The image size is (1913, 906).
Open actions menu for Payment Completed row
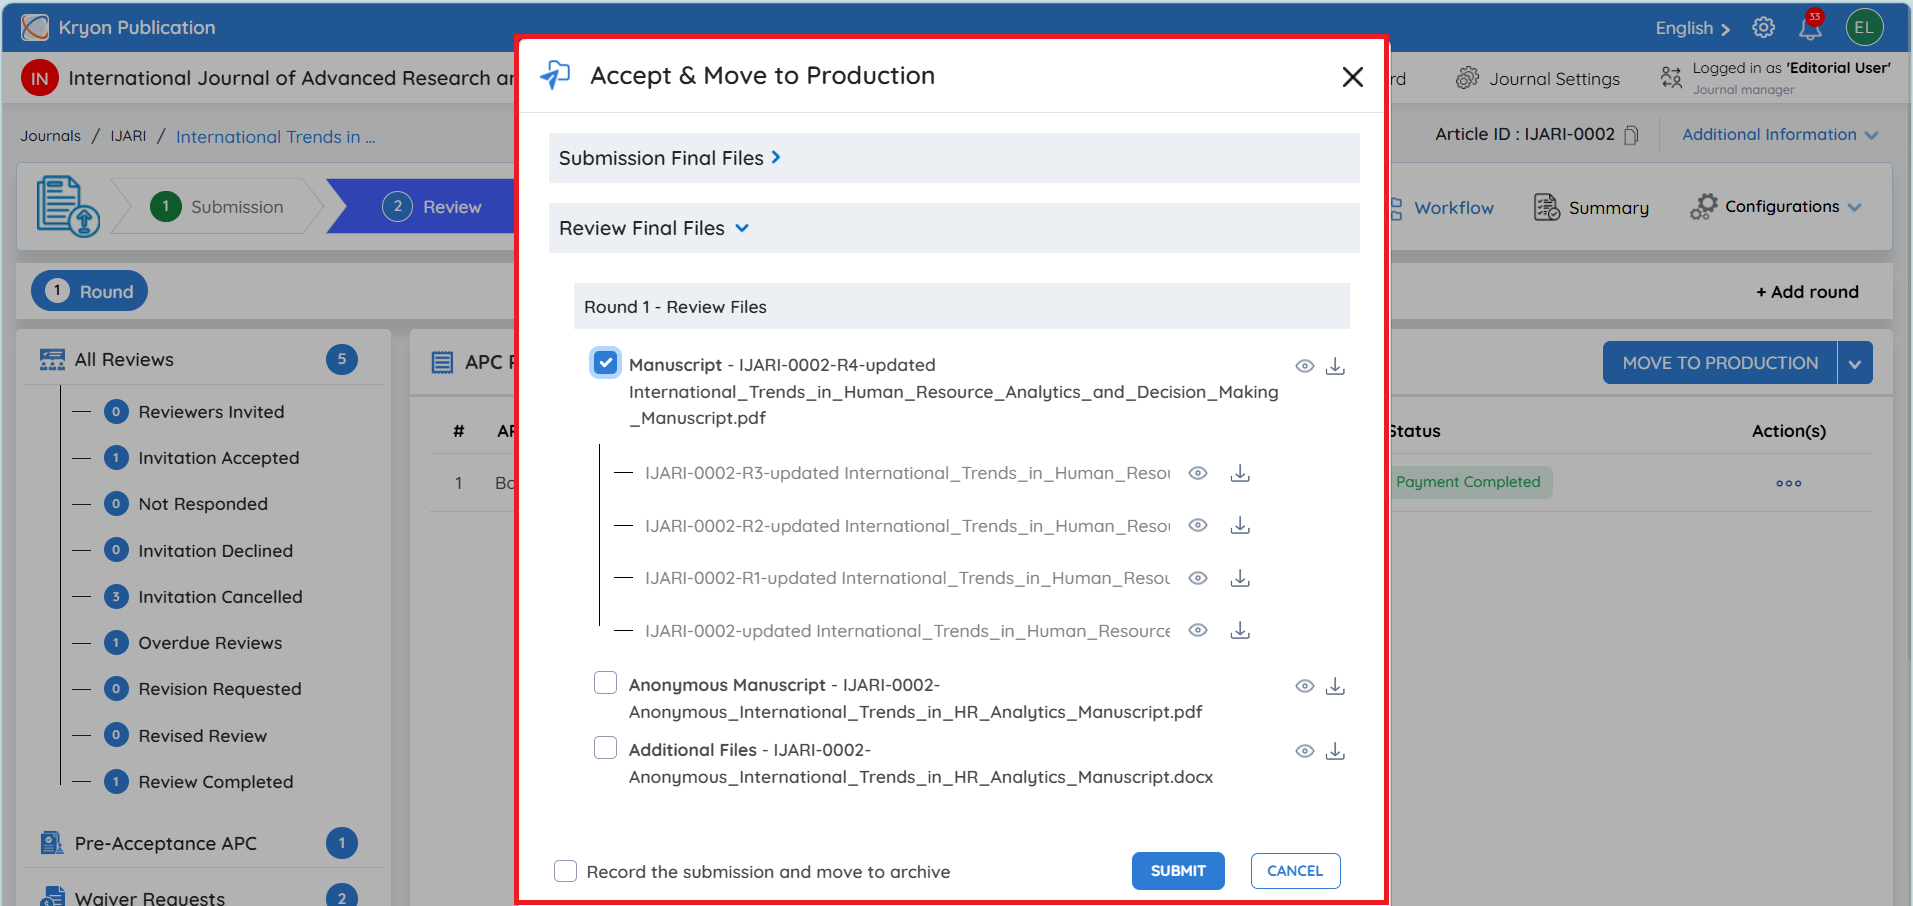tap(1789, 483)
